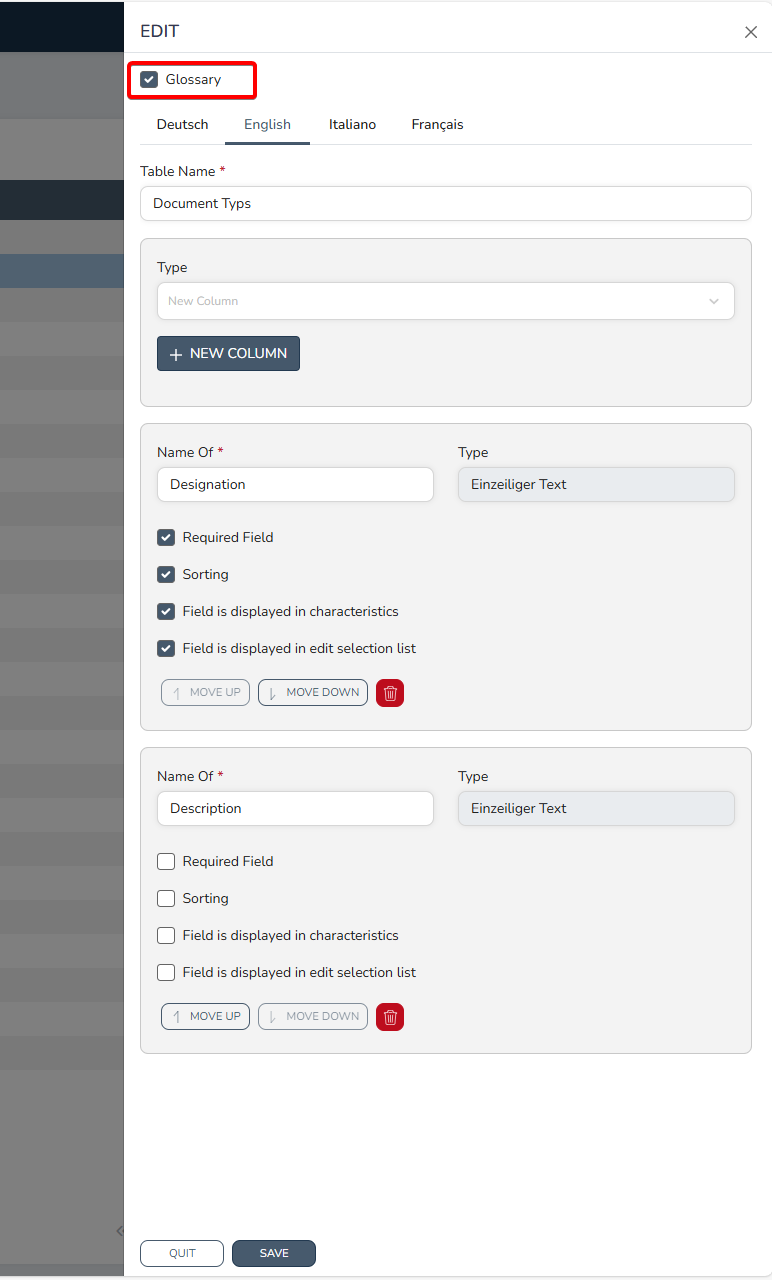Open the Français language tab
The width and height of the screenshot is (772, 1280).
(x=437, y=125)
